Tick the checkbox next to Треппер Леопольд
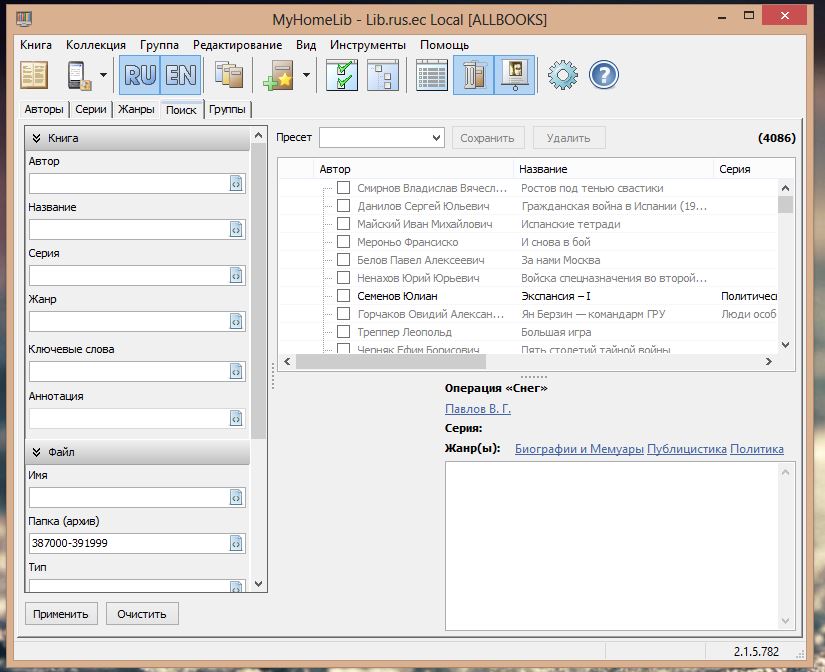This screenshot has width=825, height=672. pos(343,332)
